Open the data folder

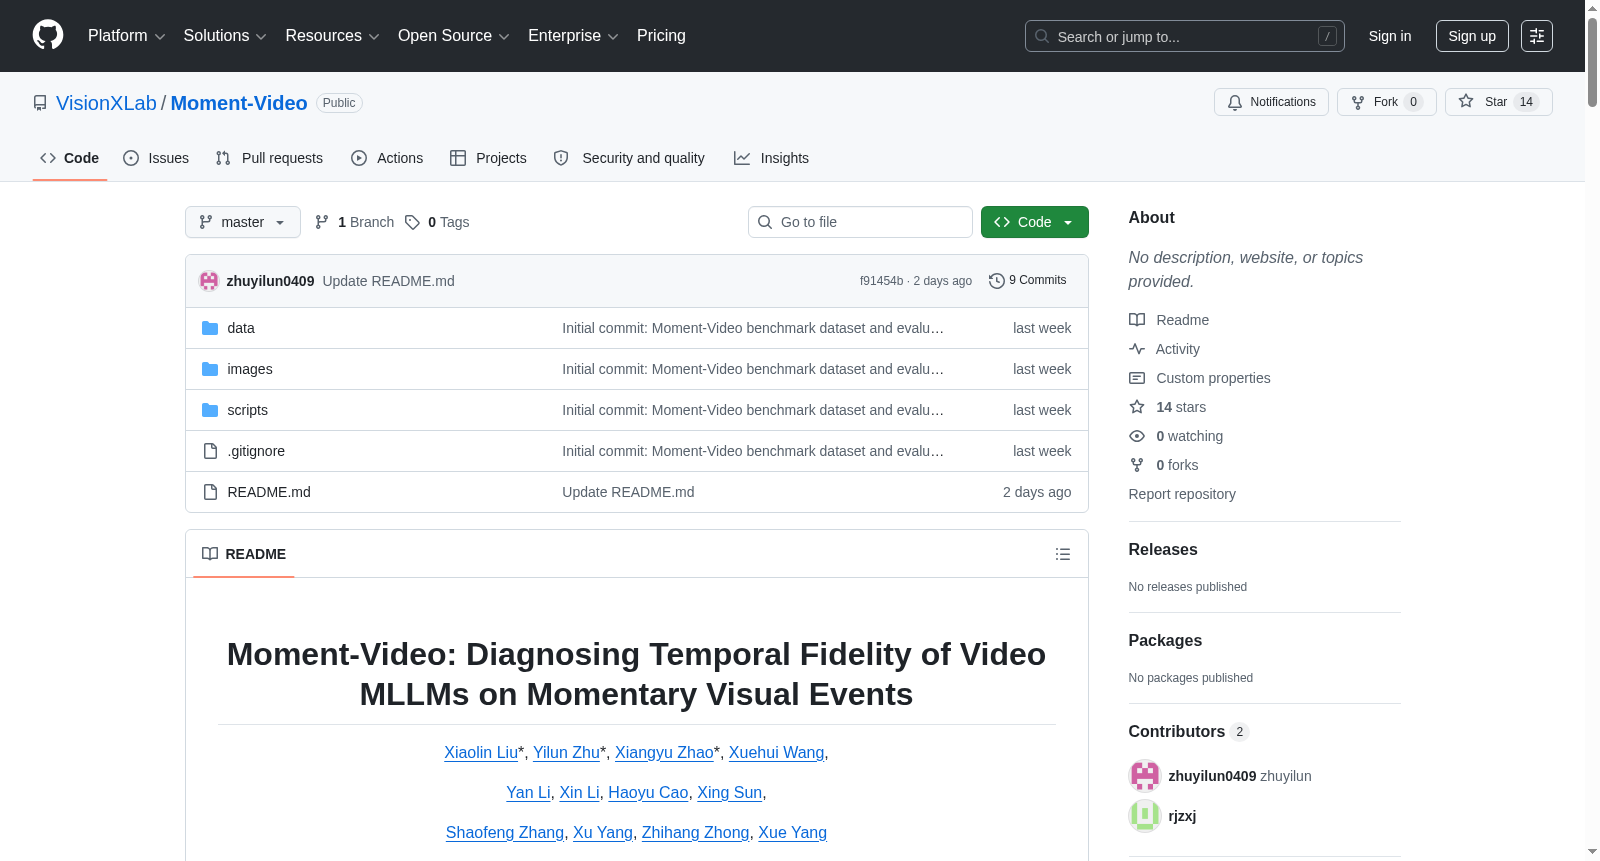[241, 328]
